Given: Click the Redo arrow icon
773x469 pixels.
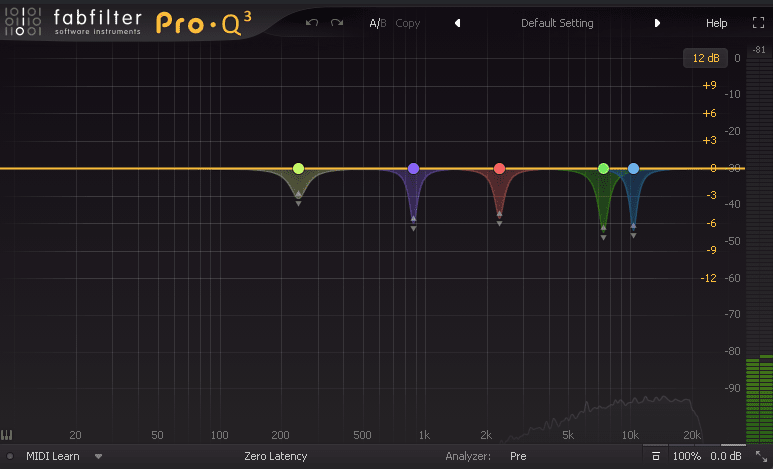Looking at the screenshot, I should [337, 23].
